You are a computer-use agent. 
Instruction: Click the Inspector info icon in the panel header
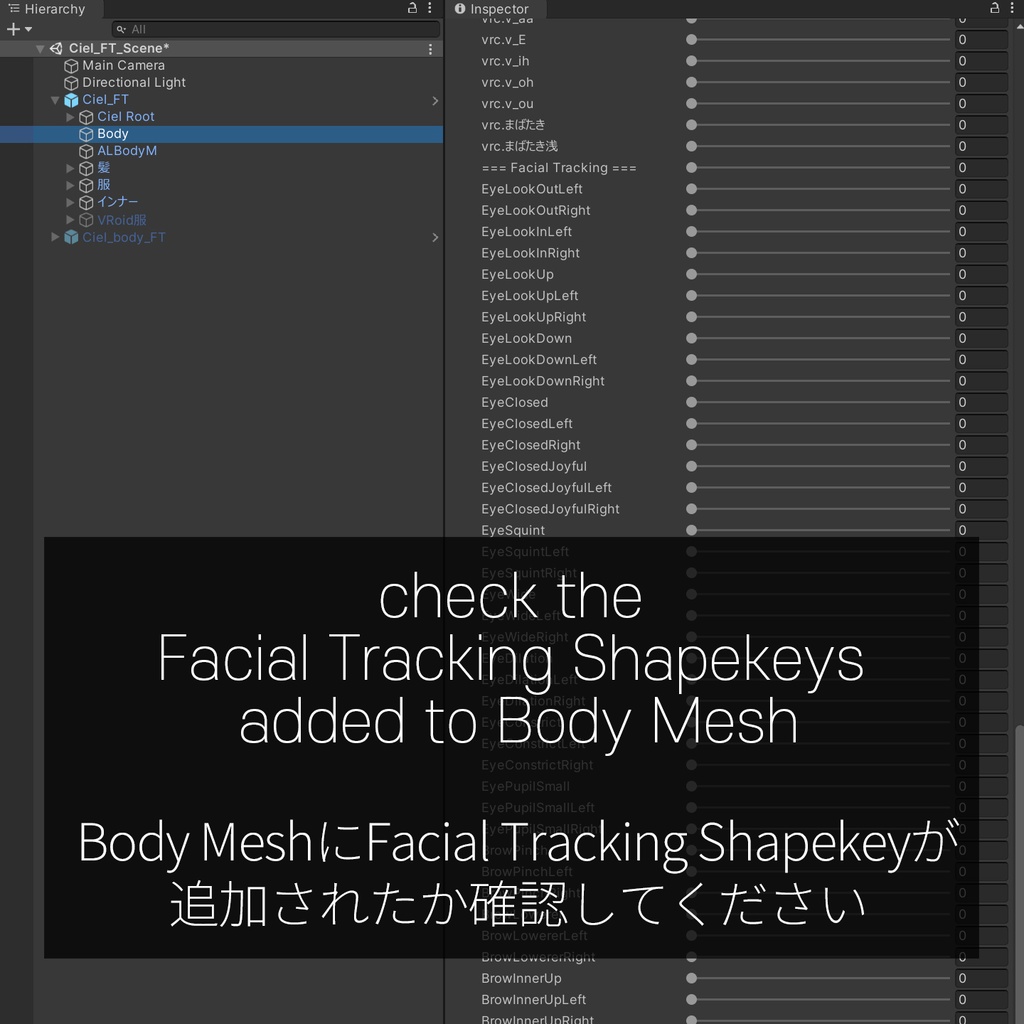click(458, 9)
